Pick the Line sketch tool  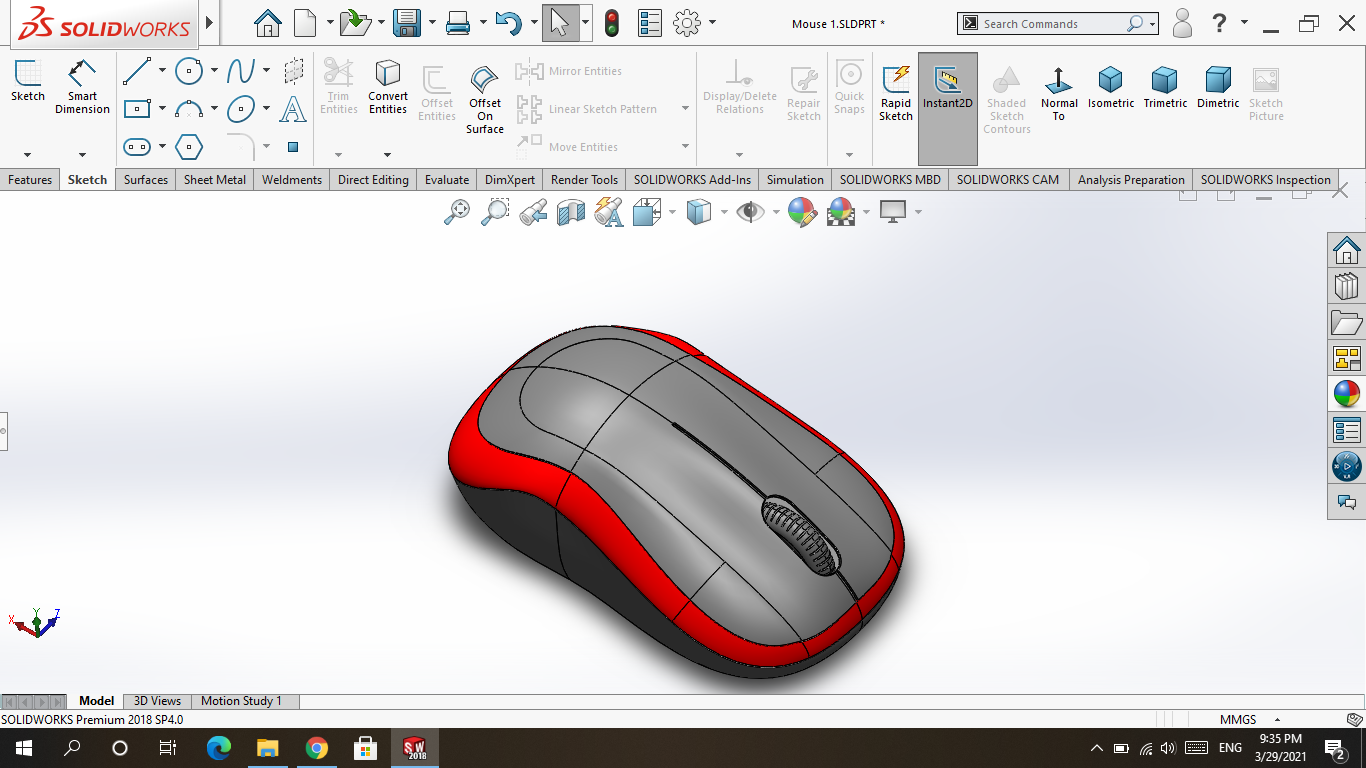coord(137,71)
